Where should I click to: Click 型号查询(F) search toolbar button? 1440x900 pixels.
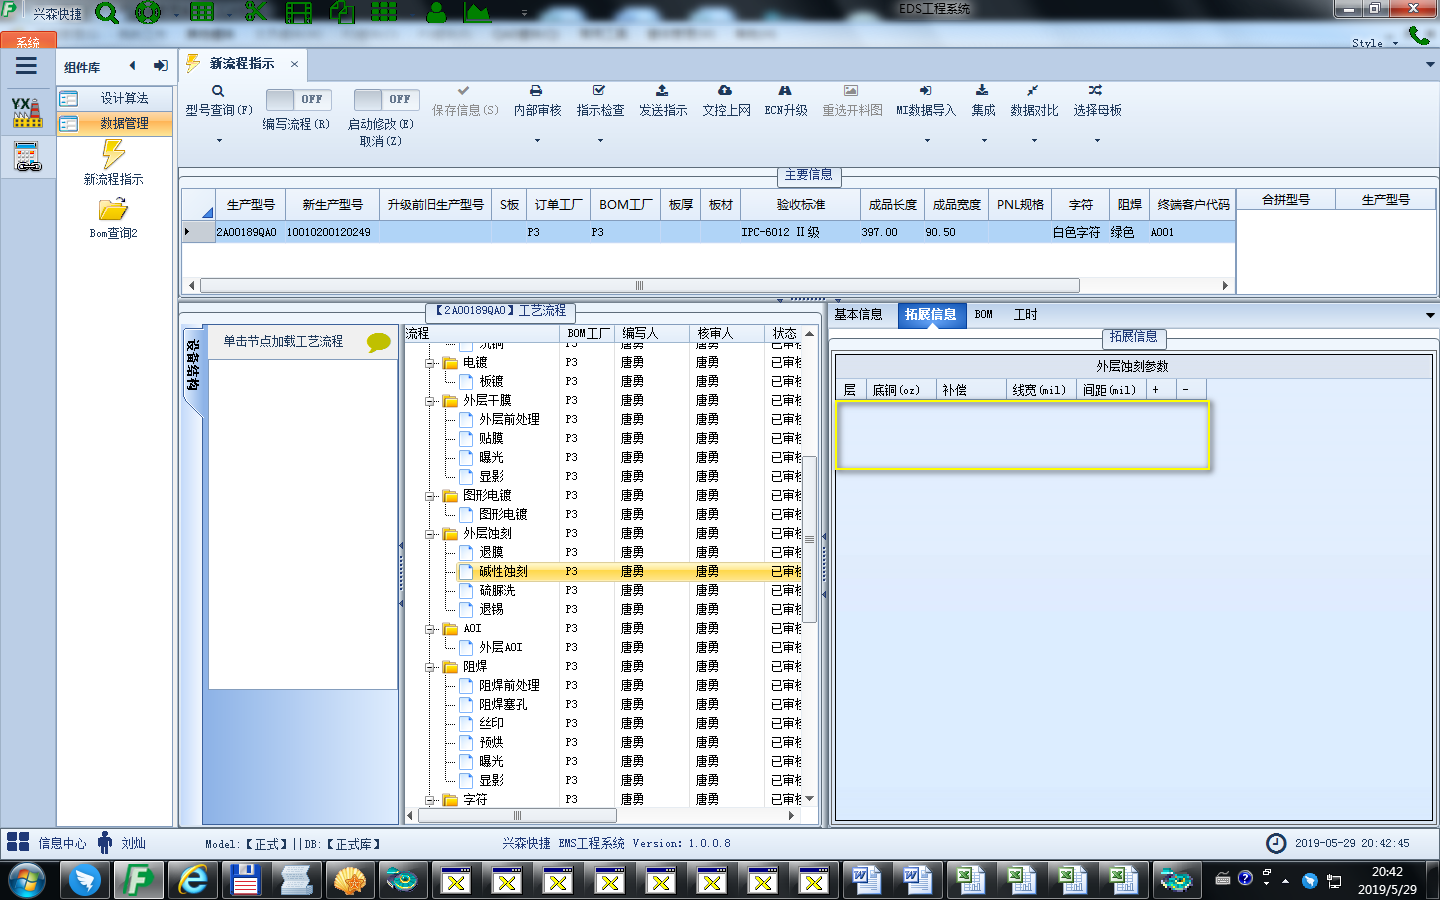pyautogui.click(x=218, y=101)
